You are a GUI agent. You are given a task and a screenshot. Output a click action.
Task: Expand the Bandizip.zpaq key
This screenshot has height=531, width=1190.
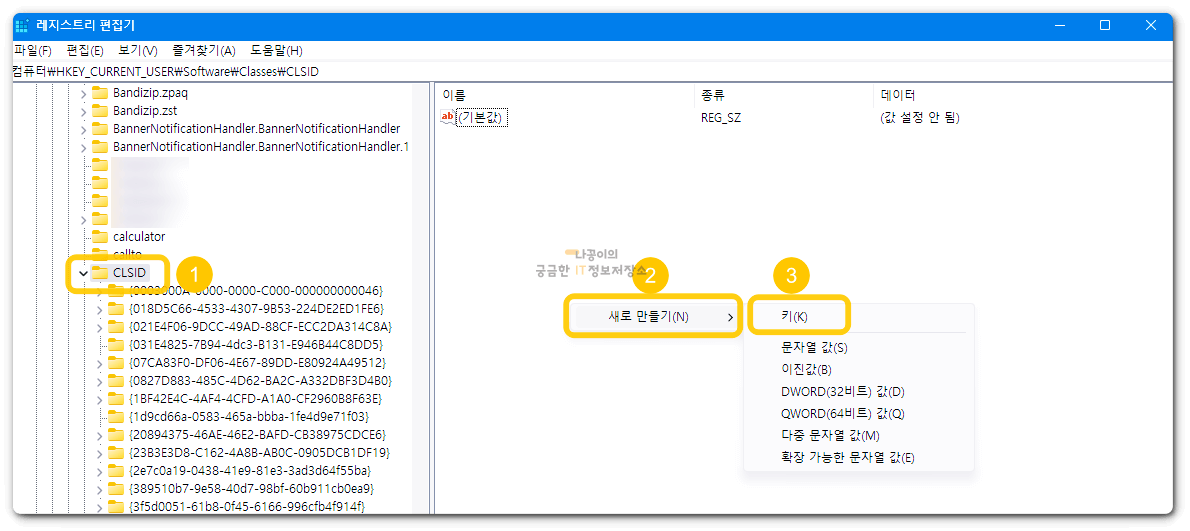click(83, 93)
